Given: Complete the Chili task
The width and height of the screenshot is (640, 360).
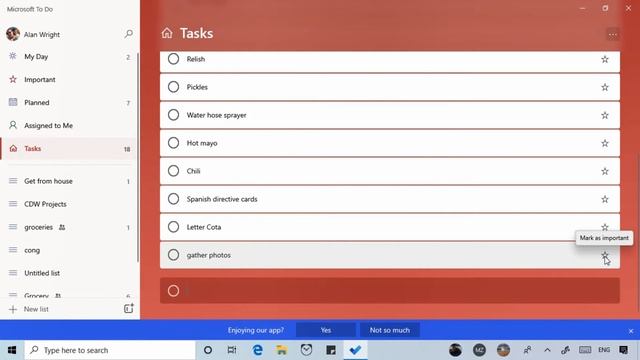Looking at the screenshot, I should click(173, 171).
